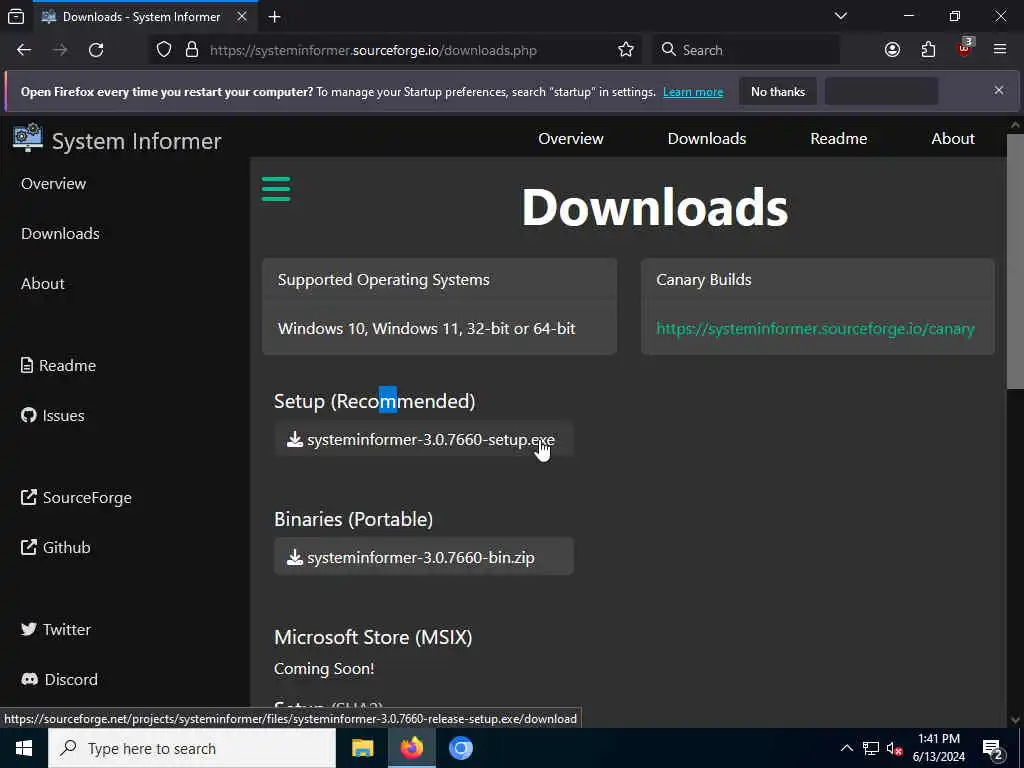Open the Github sidebar link
This screenshot has width=1024, height=768.
[56, 547]
